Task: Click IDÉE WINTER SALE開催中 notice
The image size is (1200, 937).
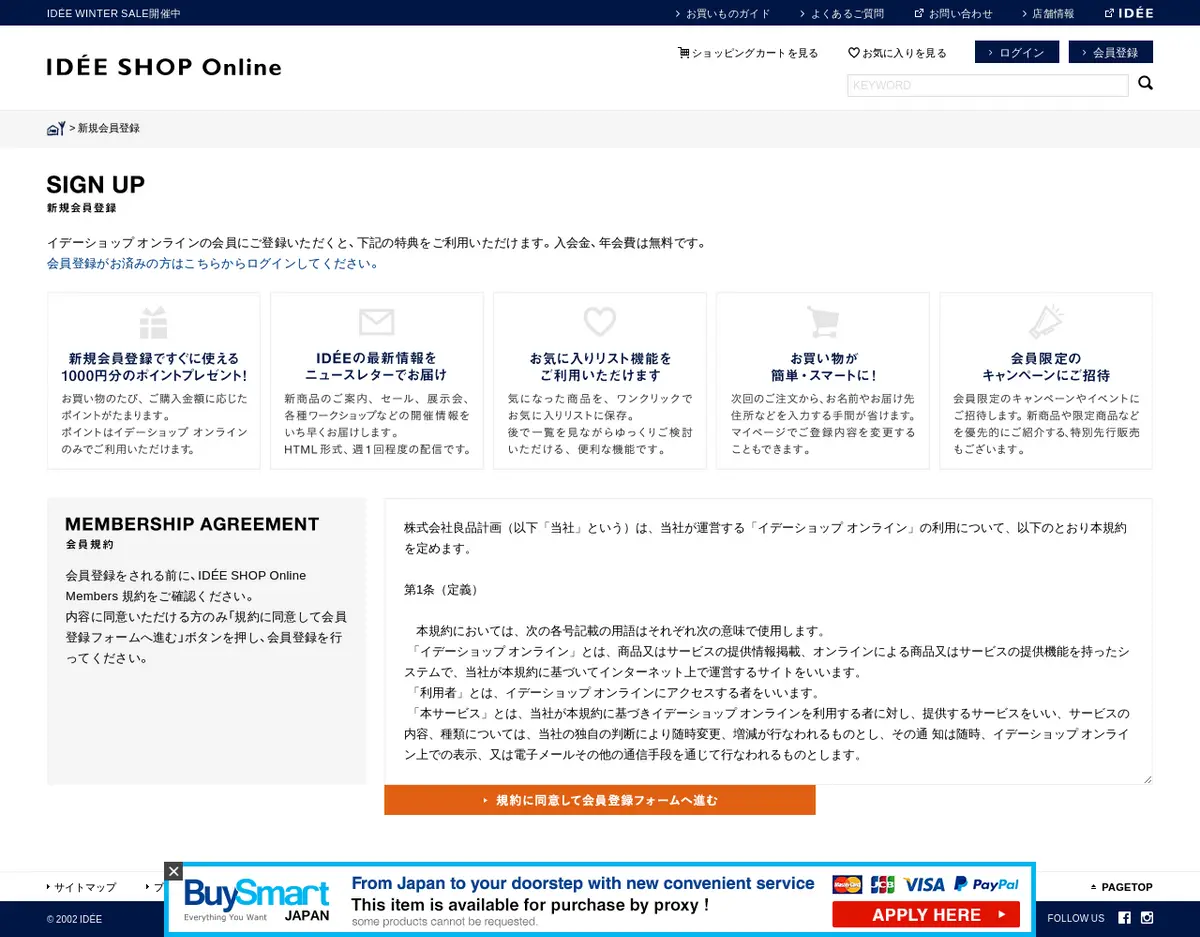Action: [x=114, y=13]
